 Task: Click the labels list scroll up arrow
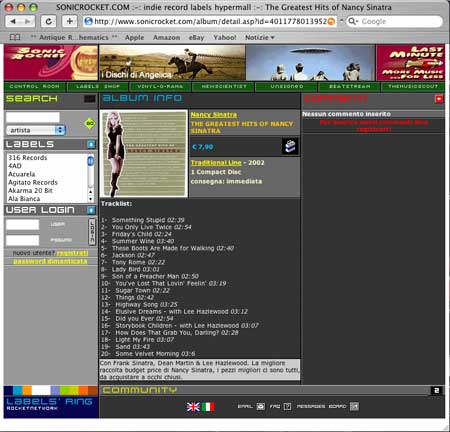[x=90, y=192]
